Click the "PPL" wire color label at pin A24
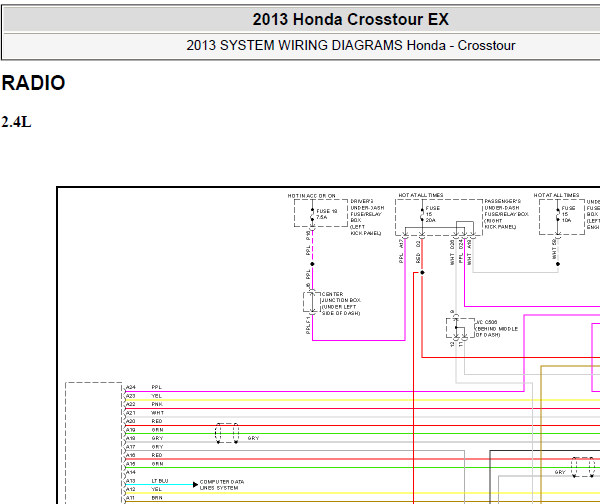The image size is (600, 504). [157, 387]
